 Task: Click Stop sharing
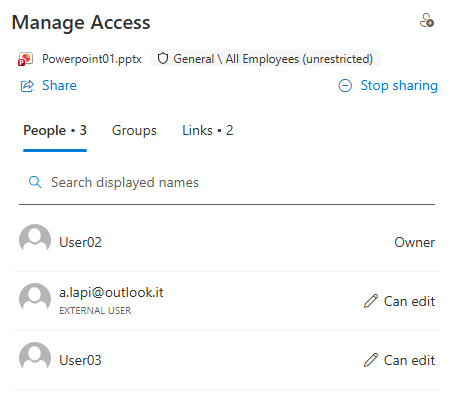[x=399, y=86]
